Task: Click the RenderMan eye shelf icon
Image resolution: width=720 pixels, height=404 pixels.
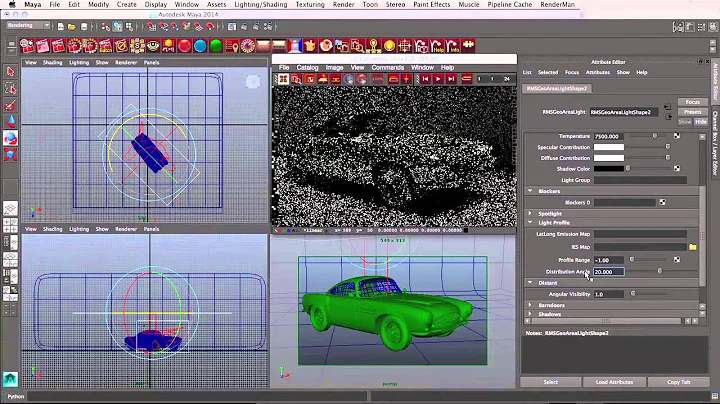Action: [x=153, y=46]
